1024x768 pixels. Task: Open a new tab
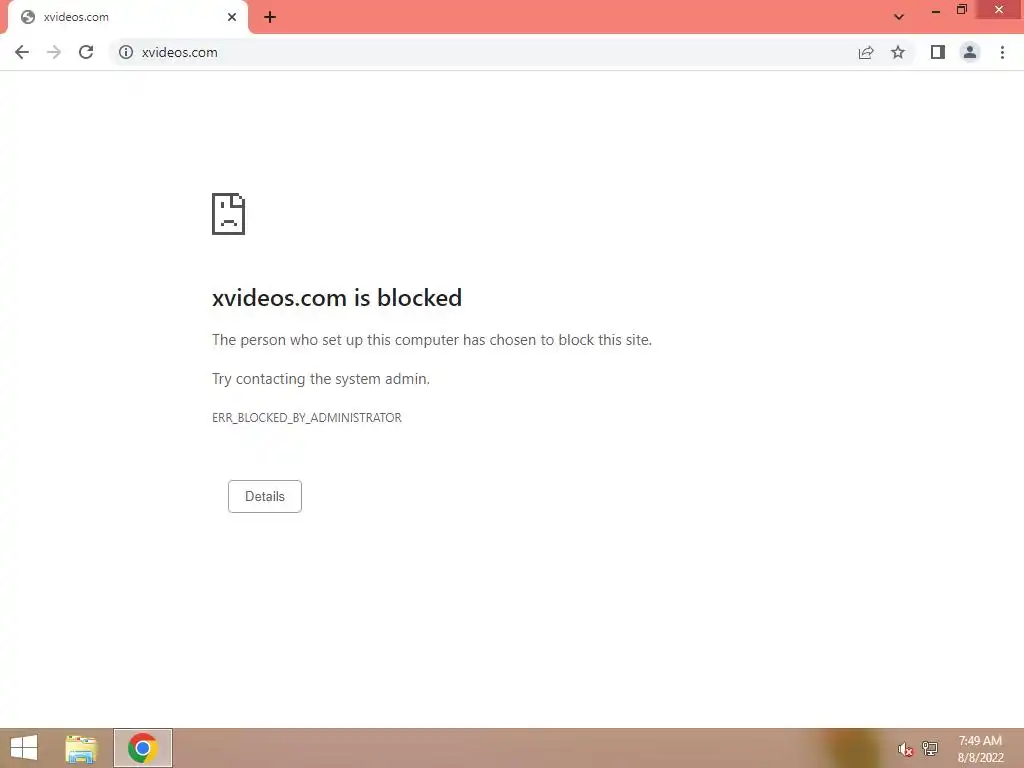pyautogui.click(x=270, y=18)
